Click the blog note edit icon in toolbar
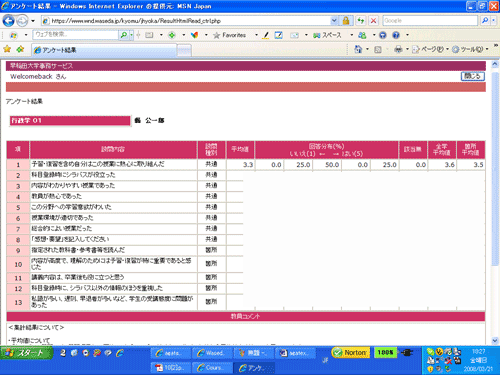This screenshot has width=500, height=375. coord(279,35)
